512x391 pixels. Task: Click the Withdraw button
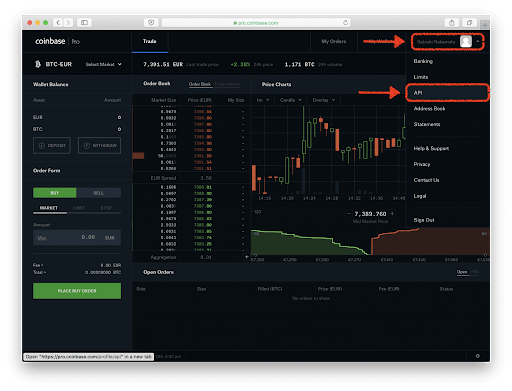point(99,146)
